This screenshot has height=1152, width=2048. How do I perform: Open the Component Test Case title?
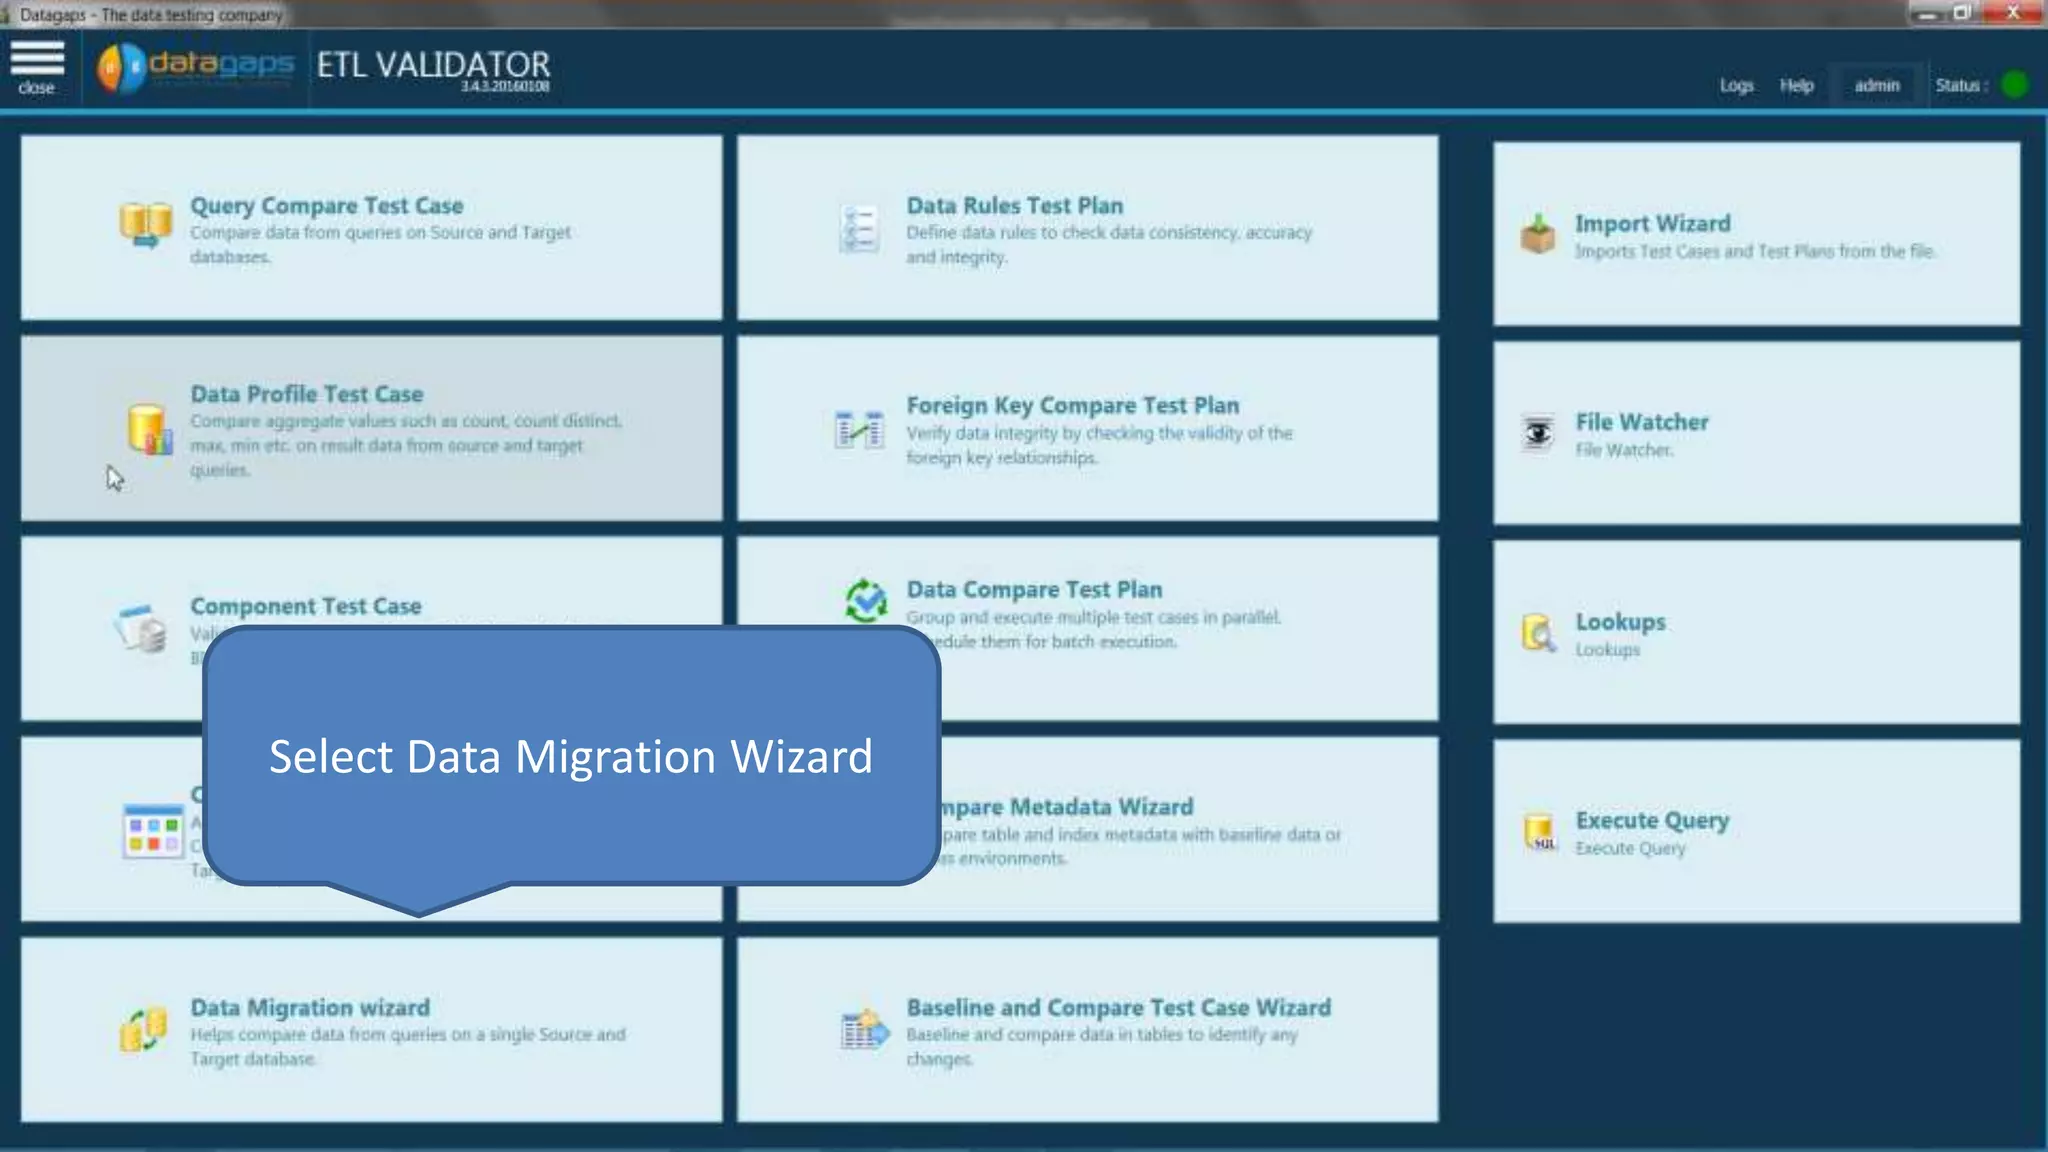pos(306,606)
